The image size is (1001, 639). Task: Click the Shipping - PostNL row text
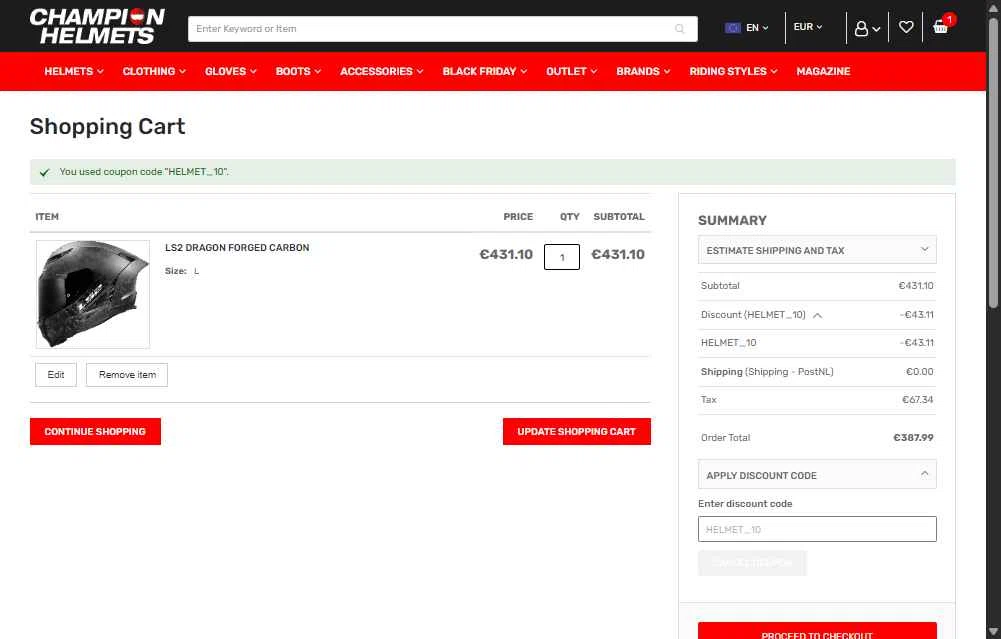(x=767, y=372)
